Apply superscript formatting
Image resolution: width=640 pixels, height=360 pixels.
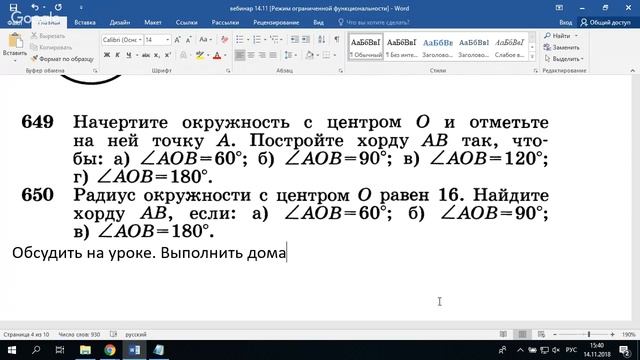(x=168, y=55)
